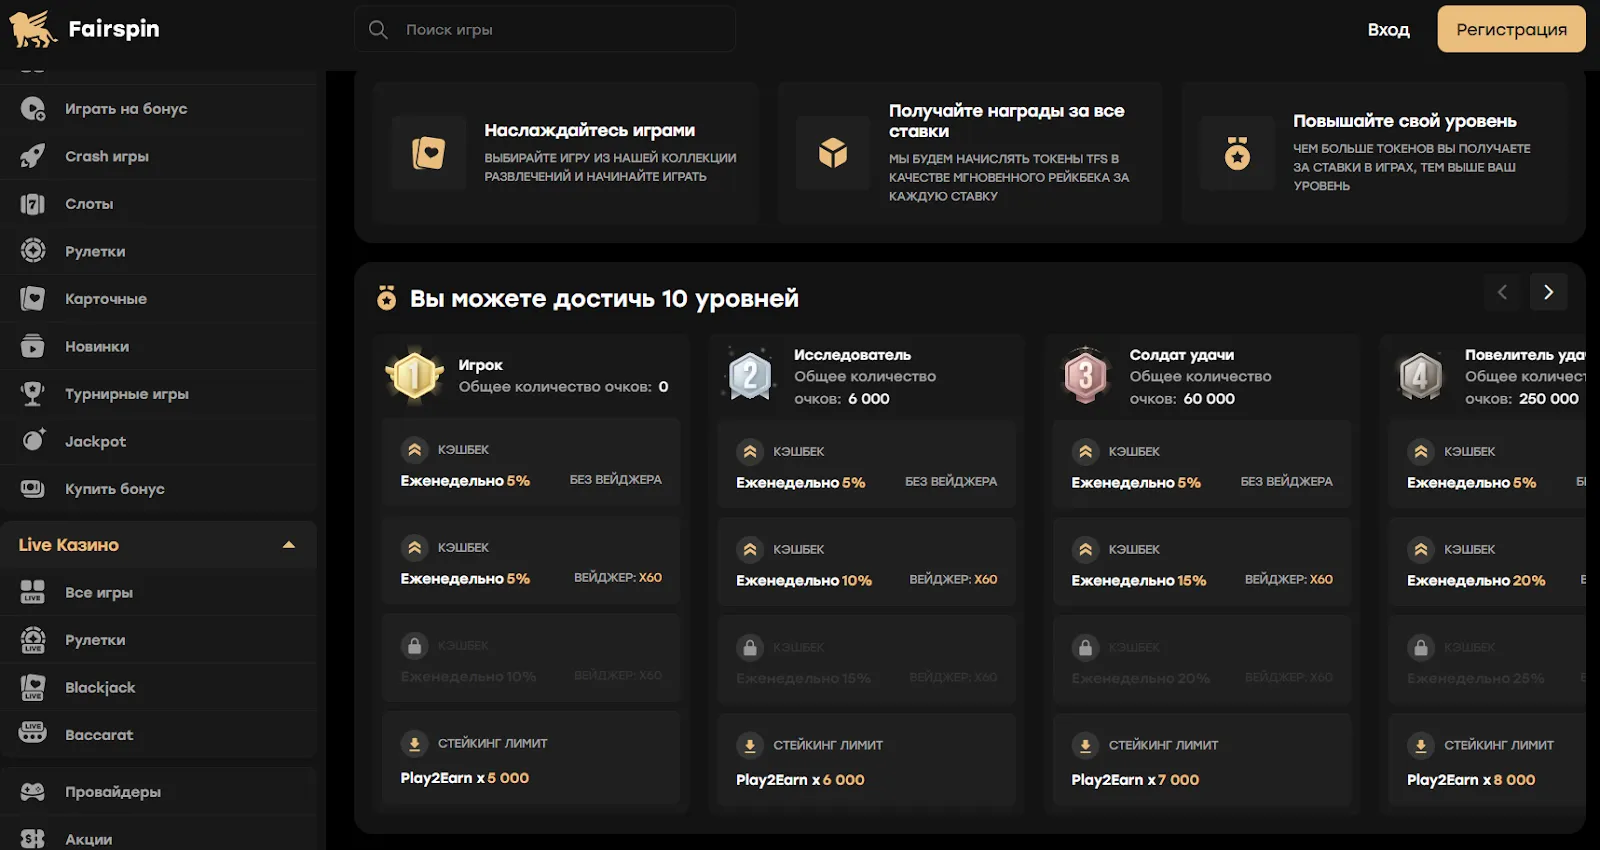Click the Карточные card icon
This screenshot has height=850, width=1600.
tap(33, 299)
